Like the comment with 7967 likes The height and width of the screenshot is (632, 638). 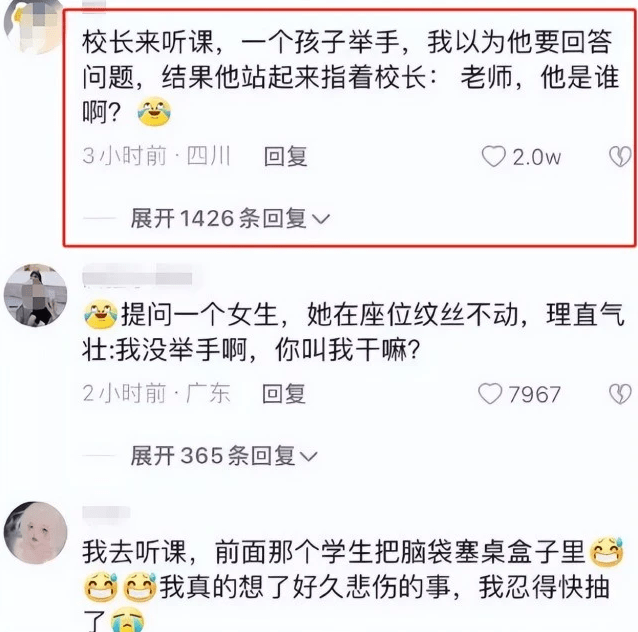coord(490,394)
